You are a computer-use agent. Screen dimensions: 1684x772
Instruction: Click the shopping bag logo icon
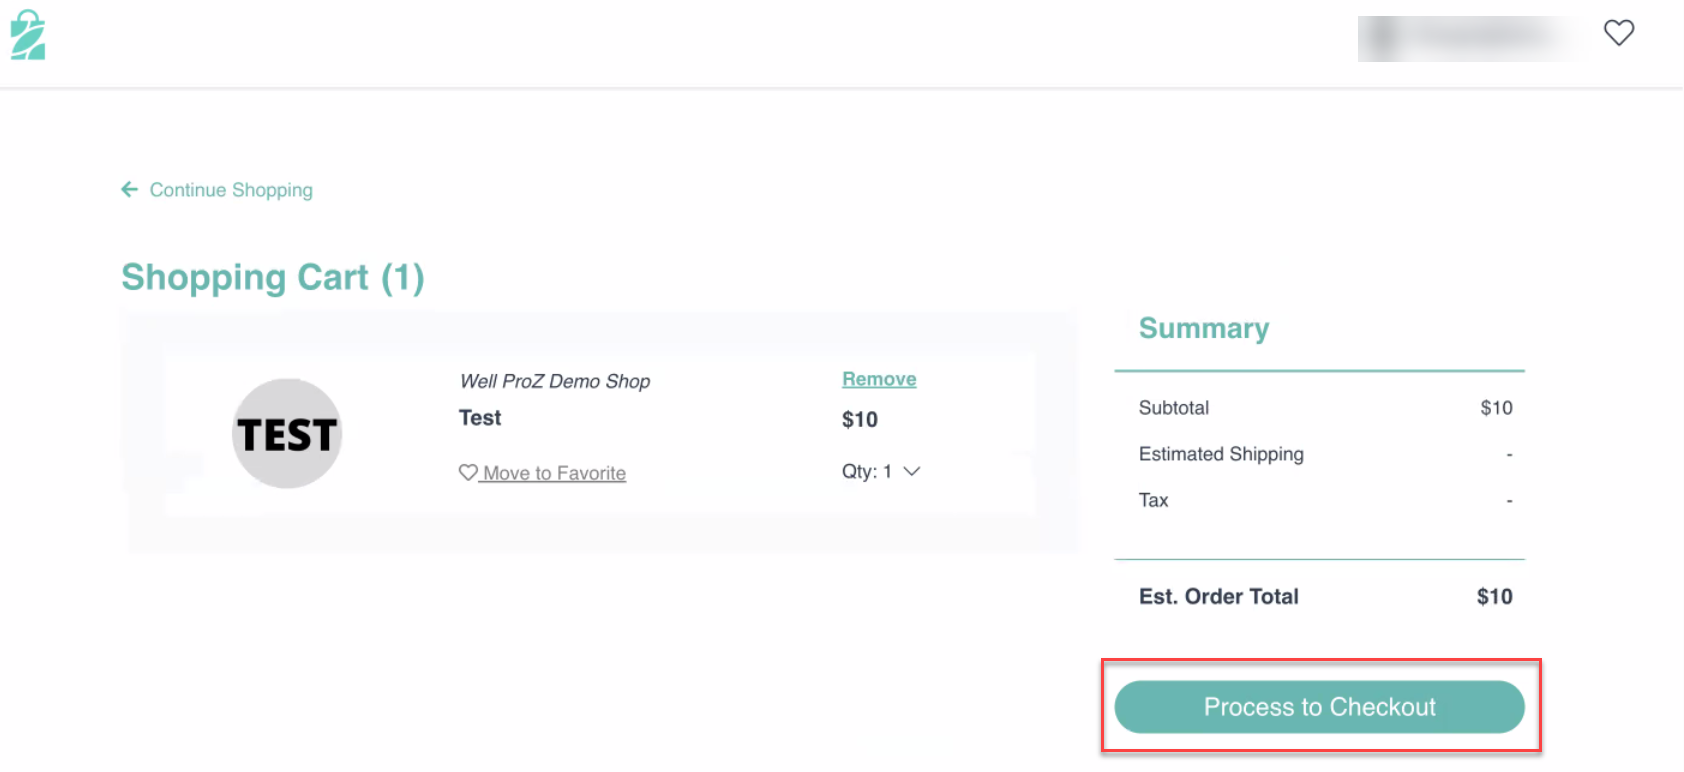tap(28, 35)
